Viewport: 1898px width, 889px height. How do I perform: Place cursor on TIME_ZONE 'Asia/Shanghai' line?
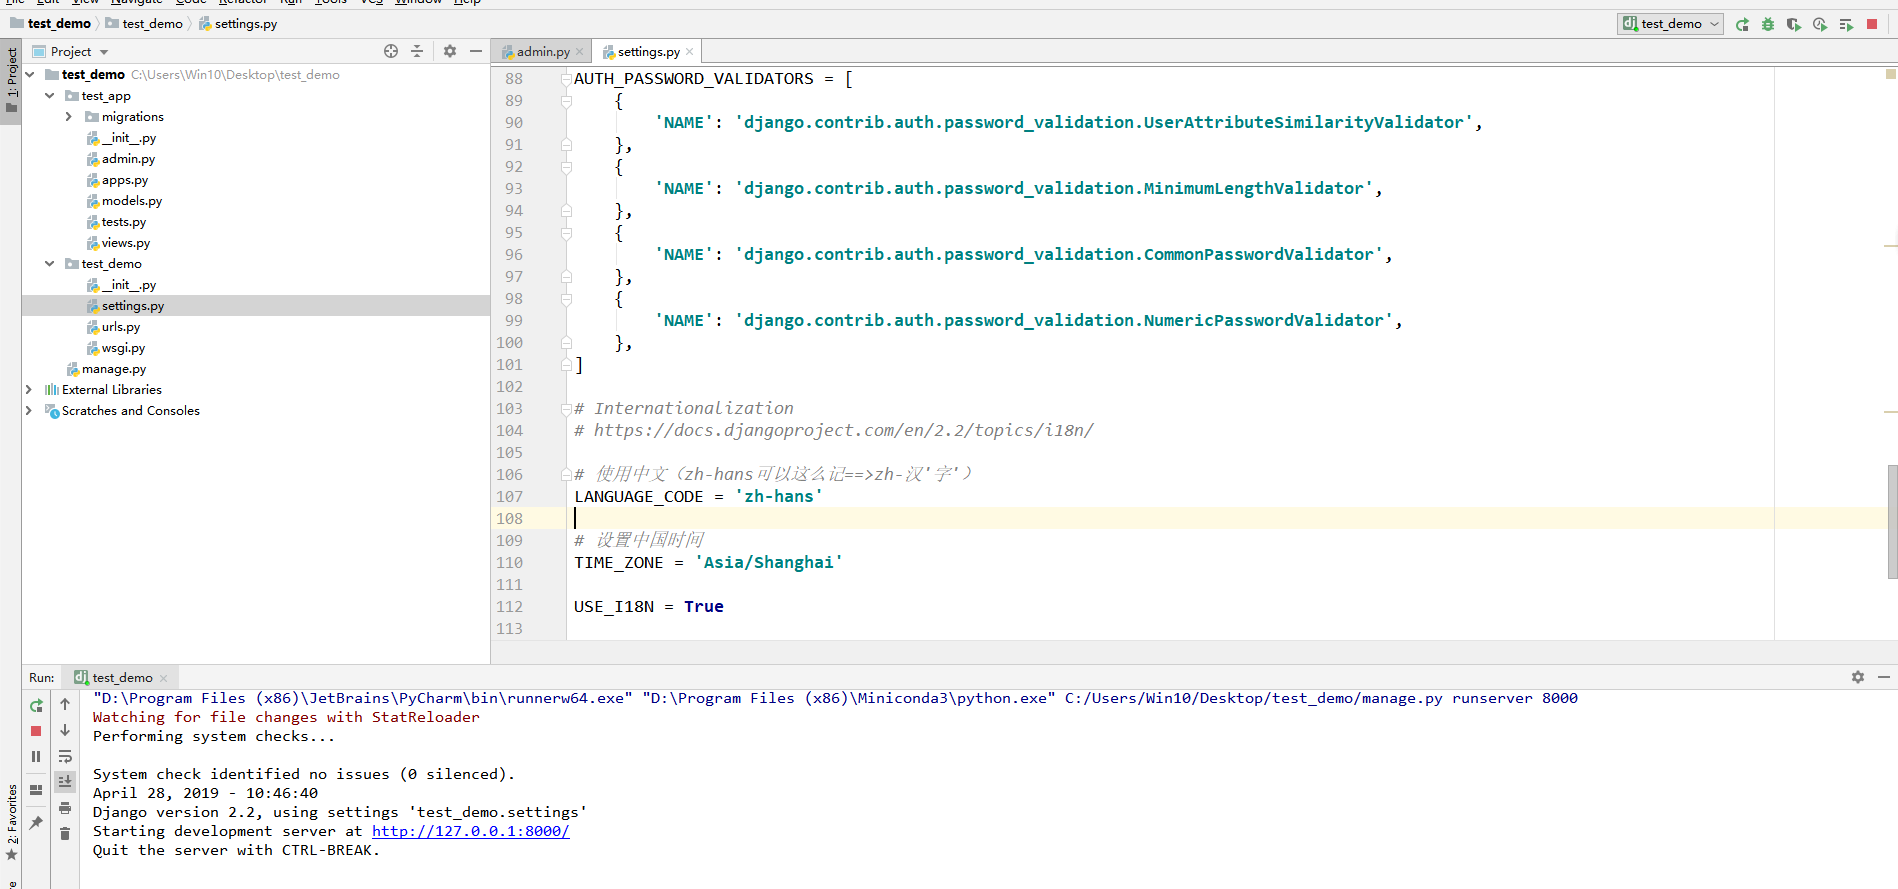708,563
